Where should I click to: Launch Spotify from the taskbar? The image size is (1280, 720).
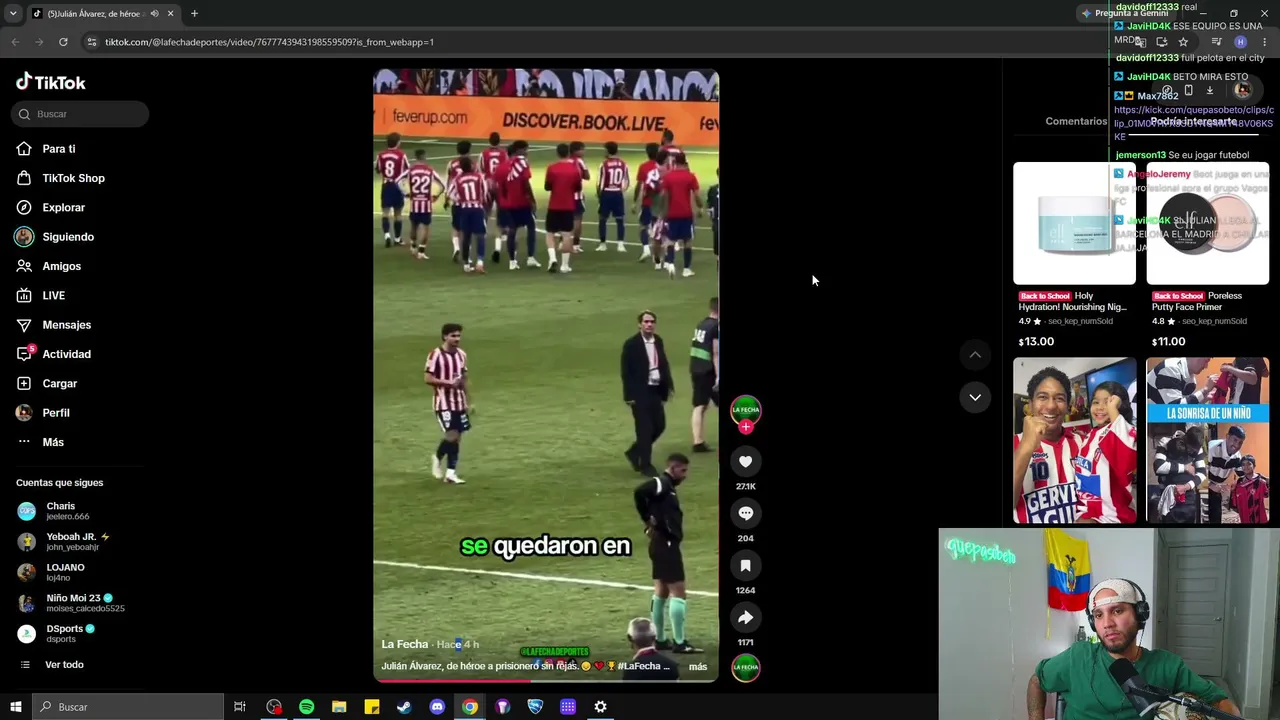(x=306, y=707)
